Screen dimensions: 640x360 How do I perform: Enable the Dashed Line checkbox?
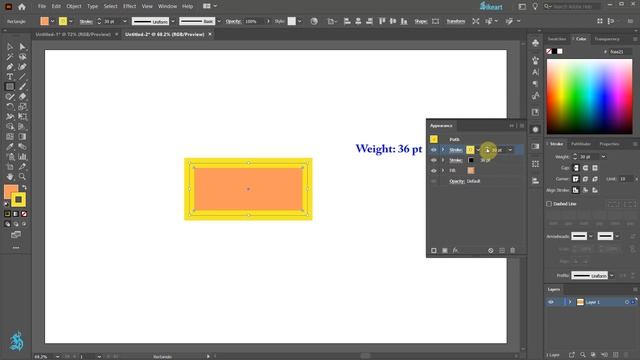tap(549, 204)
